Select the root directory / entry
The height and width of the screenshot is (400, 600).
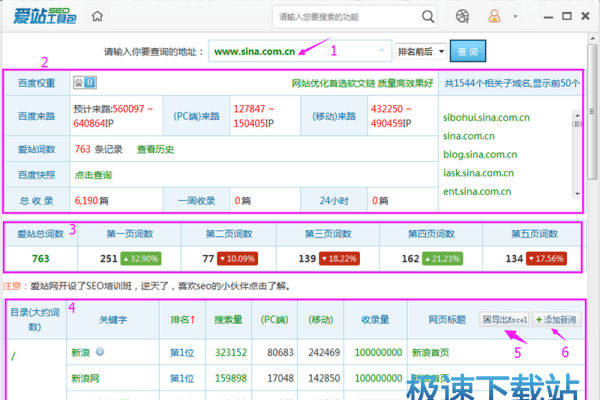coord(13,356)
